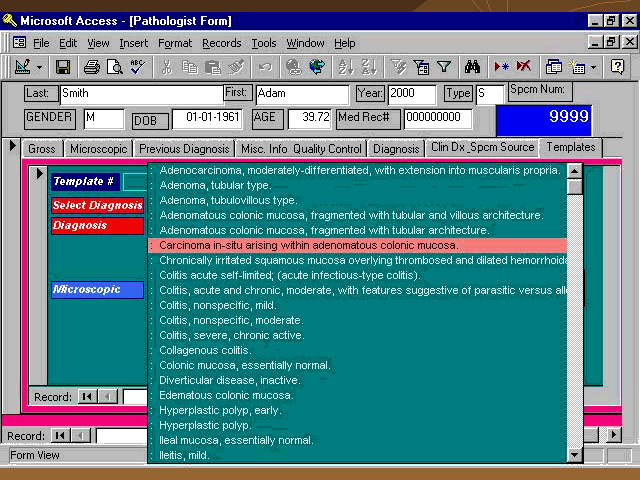Select "Collagenous colitis." from the diagnosis list

[205, 350]
